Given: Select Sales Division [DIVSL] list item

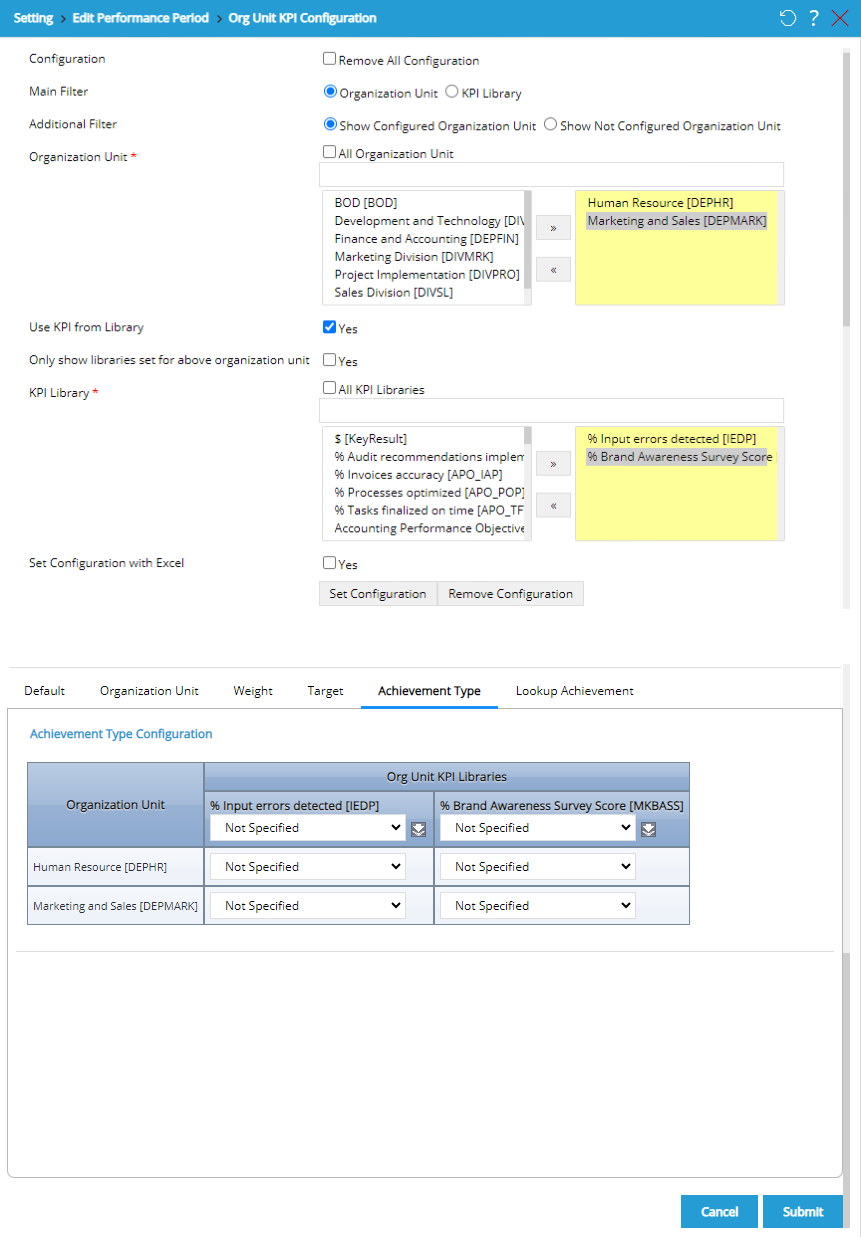Looking at the screenshot, I should point(394,293).
